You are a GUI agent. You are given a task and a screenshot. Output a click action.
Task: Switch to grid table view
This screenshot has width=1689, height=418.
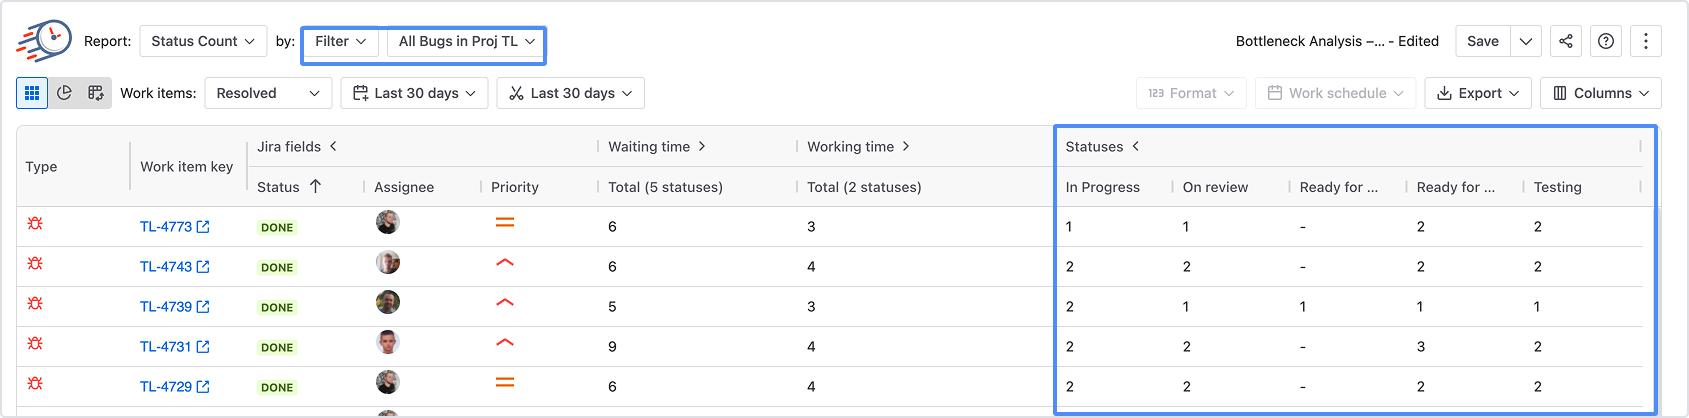coord(32,93)
